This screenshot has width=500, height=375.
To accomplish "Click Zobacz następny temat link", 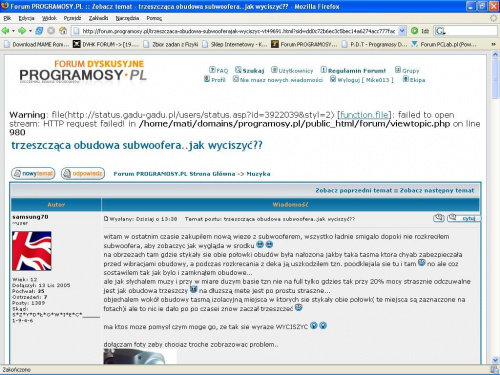I will (437, 190).
